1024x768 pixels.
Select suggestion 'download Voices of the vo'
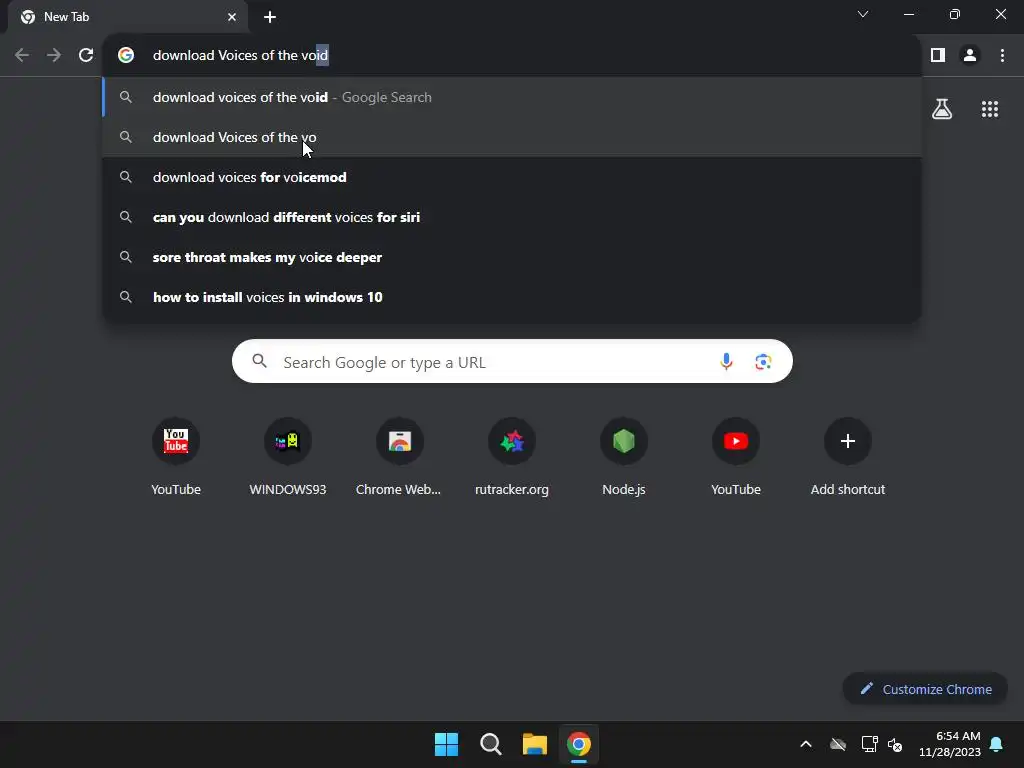point(512,137)
